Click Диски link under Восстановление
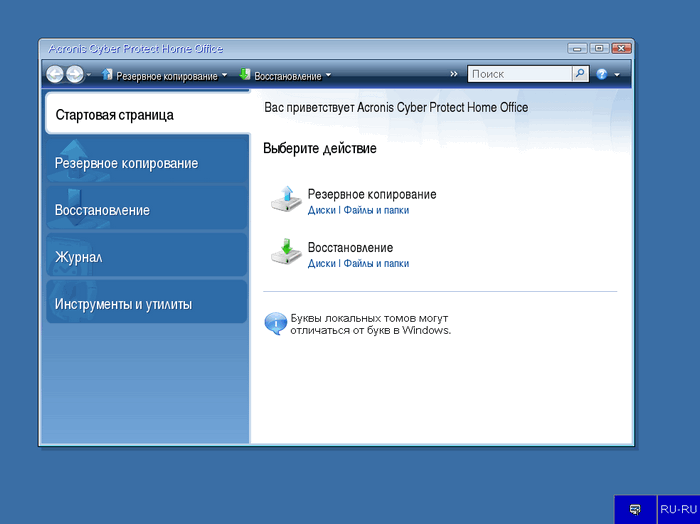 pos(321,263)
